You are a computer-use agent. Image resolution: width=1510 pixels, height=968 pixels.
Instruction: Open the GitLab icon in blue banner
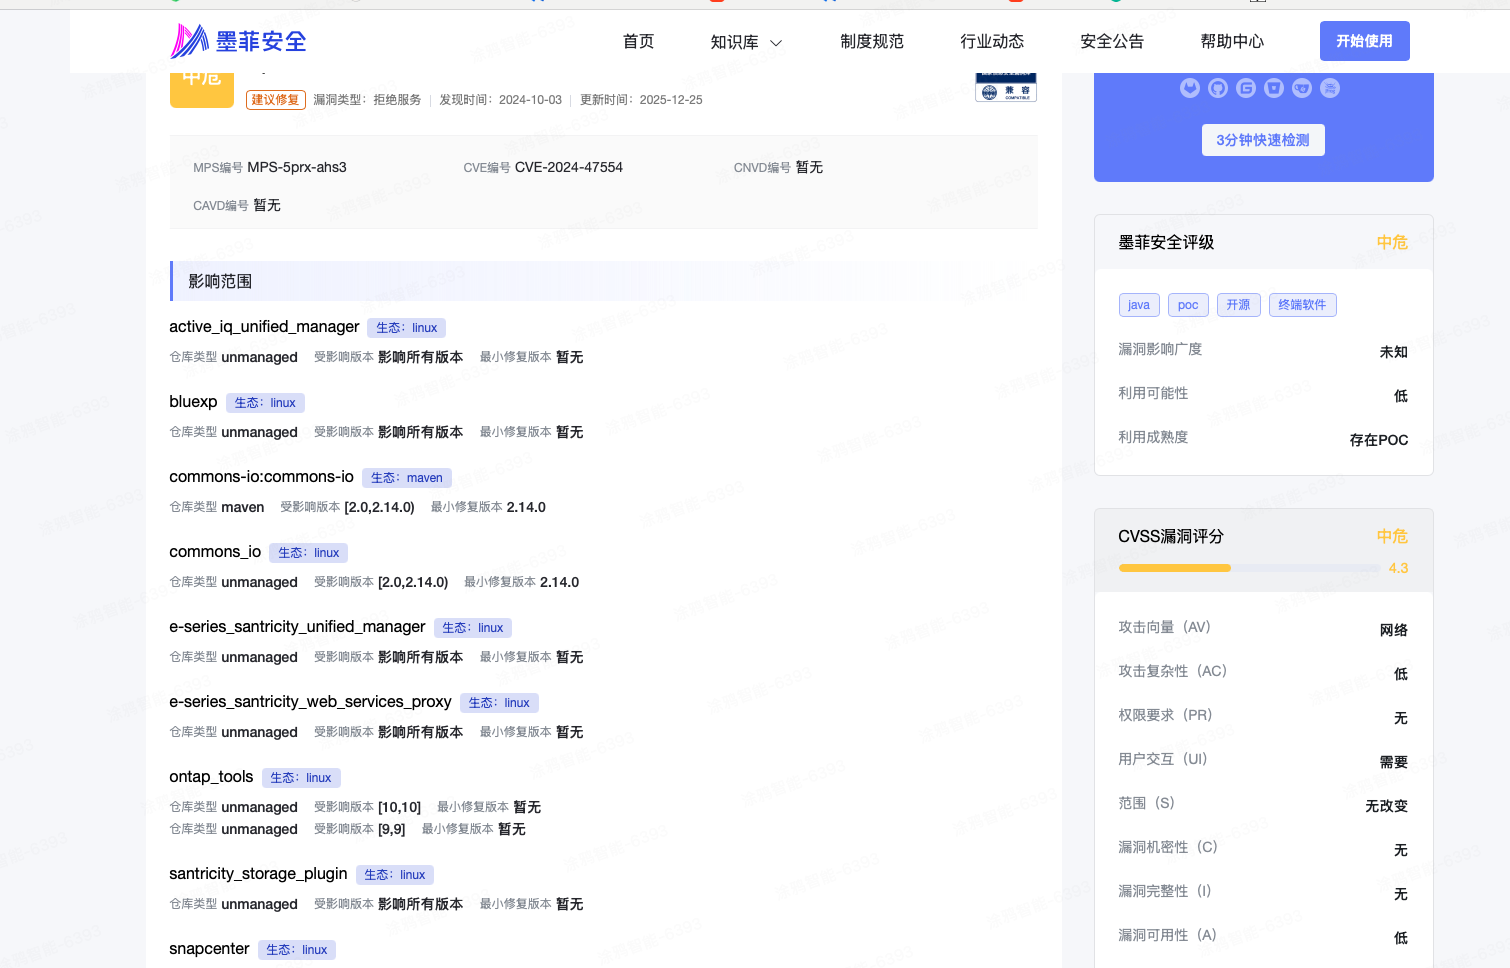(x=1190, y=88)
